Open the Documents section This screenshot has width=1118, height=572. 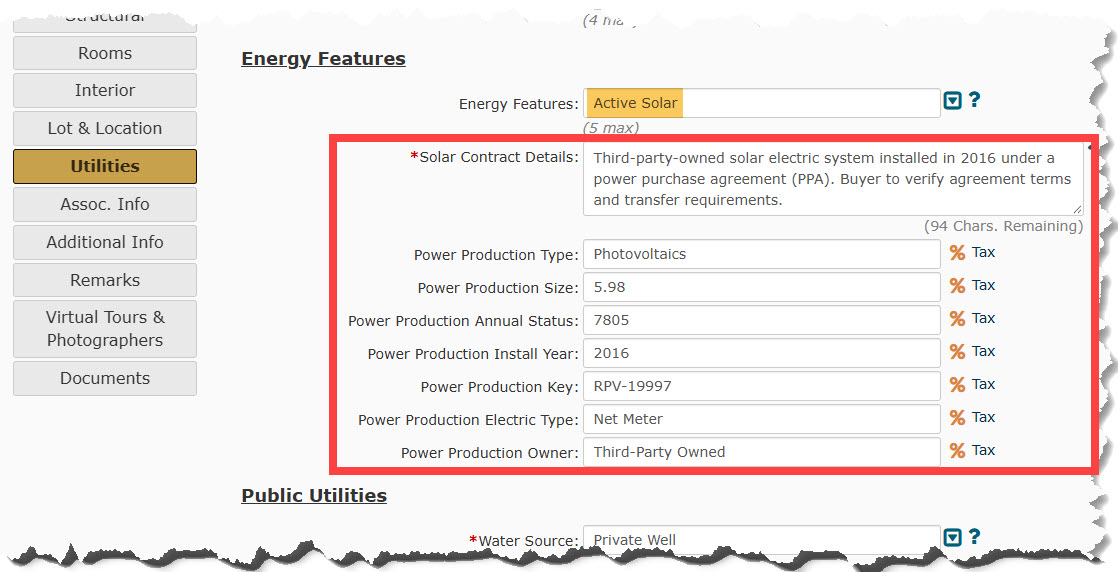click(x=105, y=378)
